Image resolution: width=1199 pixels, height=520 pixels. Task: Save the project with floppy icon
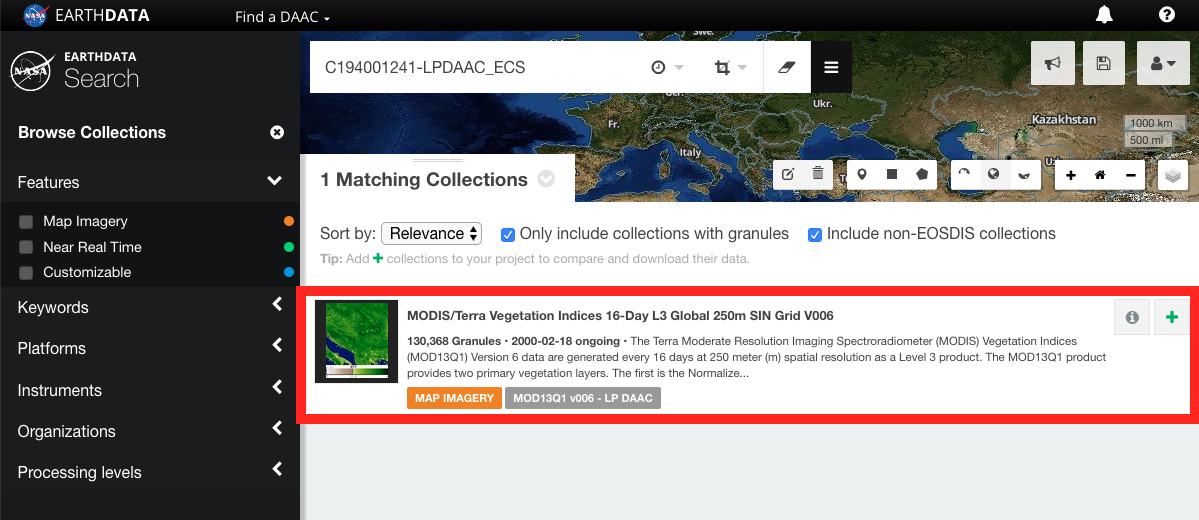click(x=1103, y=63)
